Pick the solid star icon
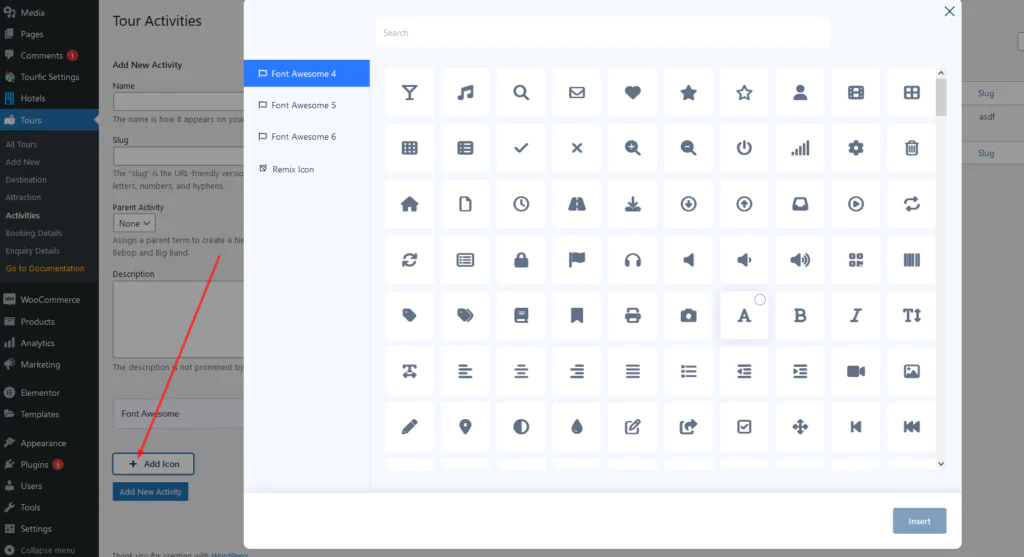Screen dimensions: 1024x557 [688, 93]
